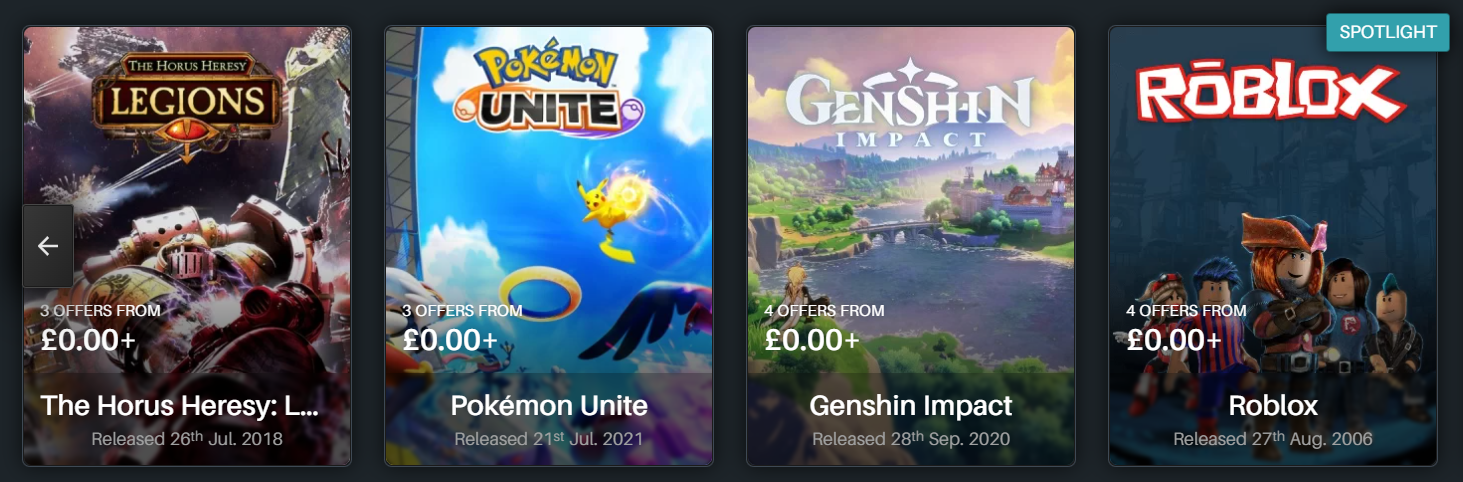Screen dimensions: 1463x482
Task: Click the Pokémon Unite logo
Action: tap(548, 87)
